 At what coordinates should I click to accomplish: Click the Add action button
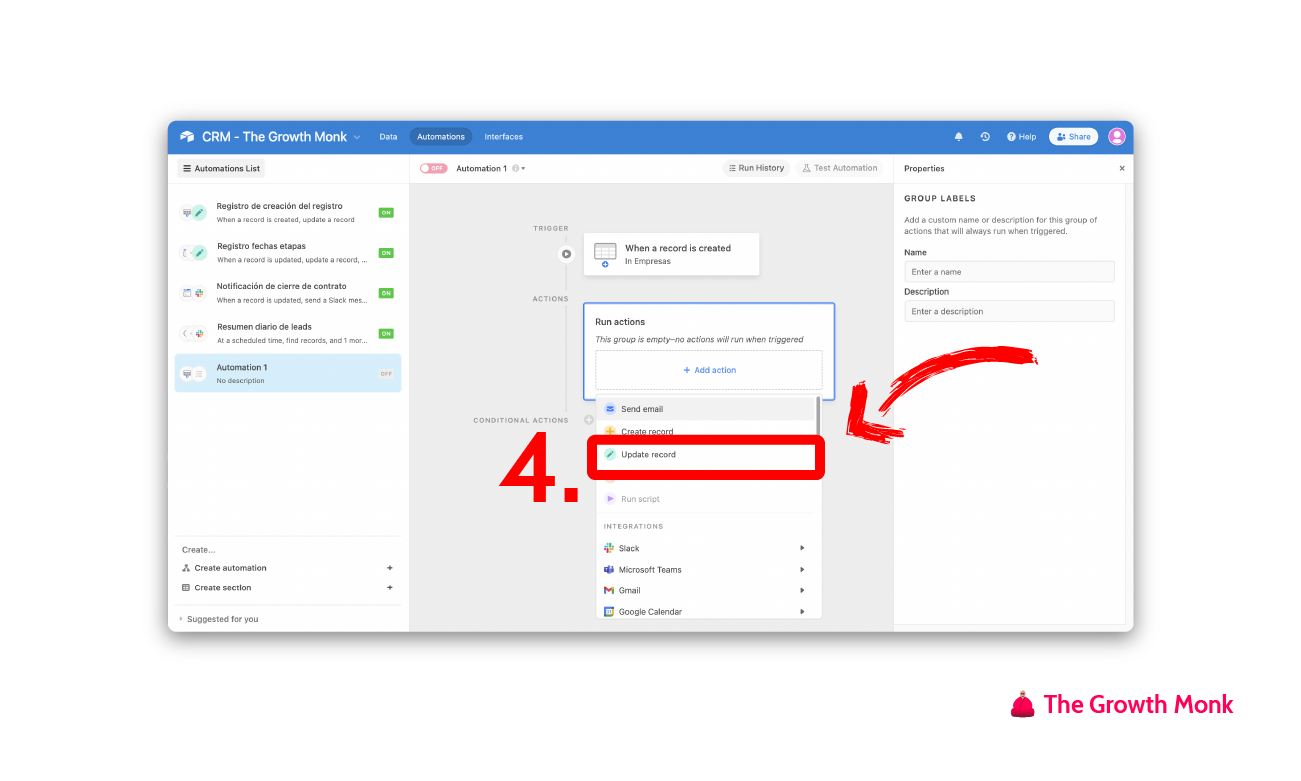tap(709, 370)
